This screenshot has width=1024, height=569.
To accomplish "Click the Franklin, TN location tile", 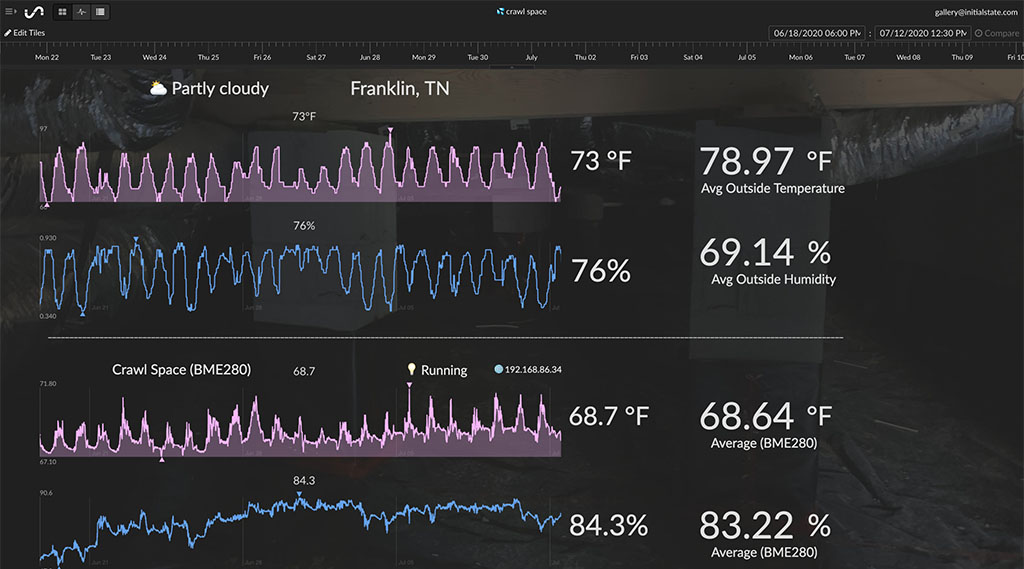I will coord(399,89).
